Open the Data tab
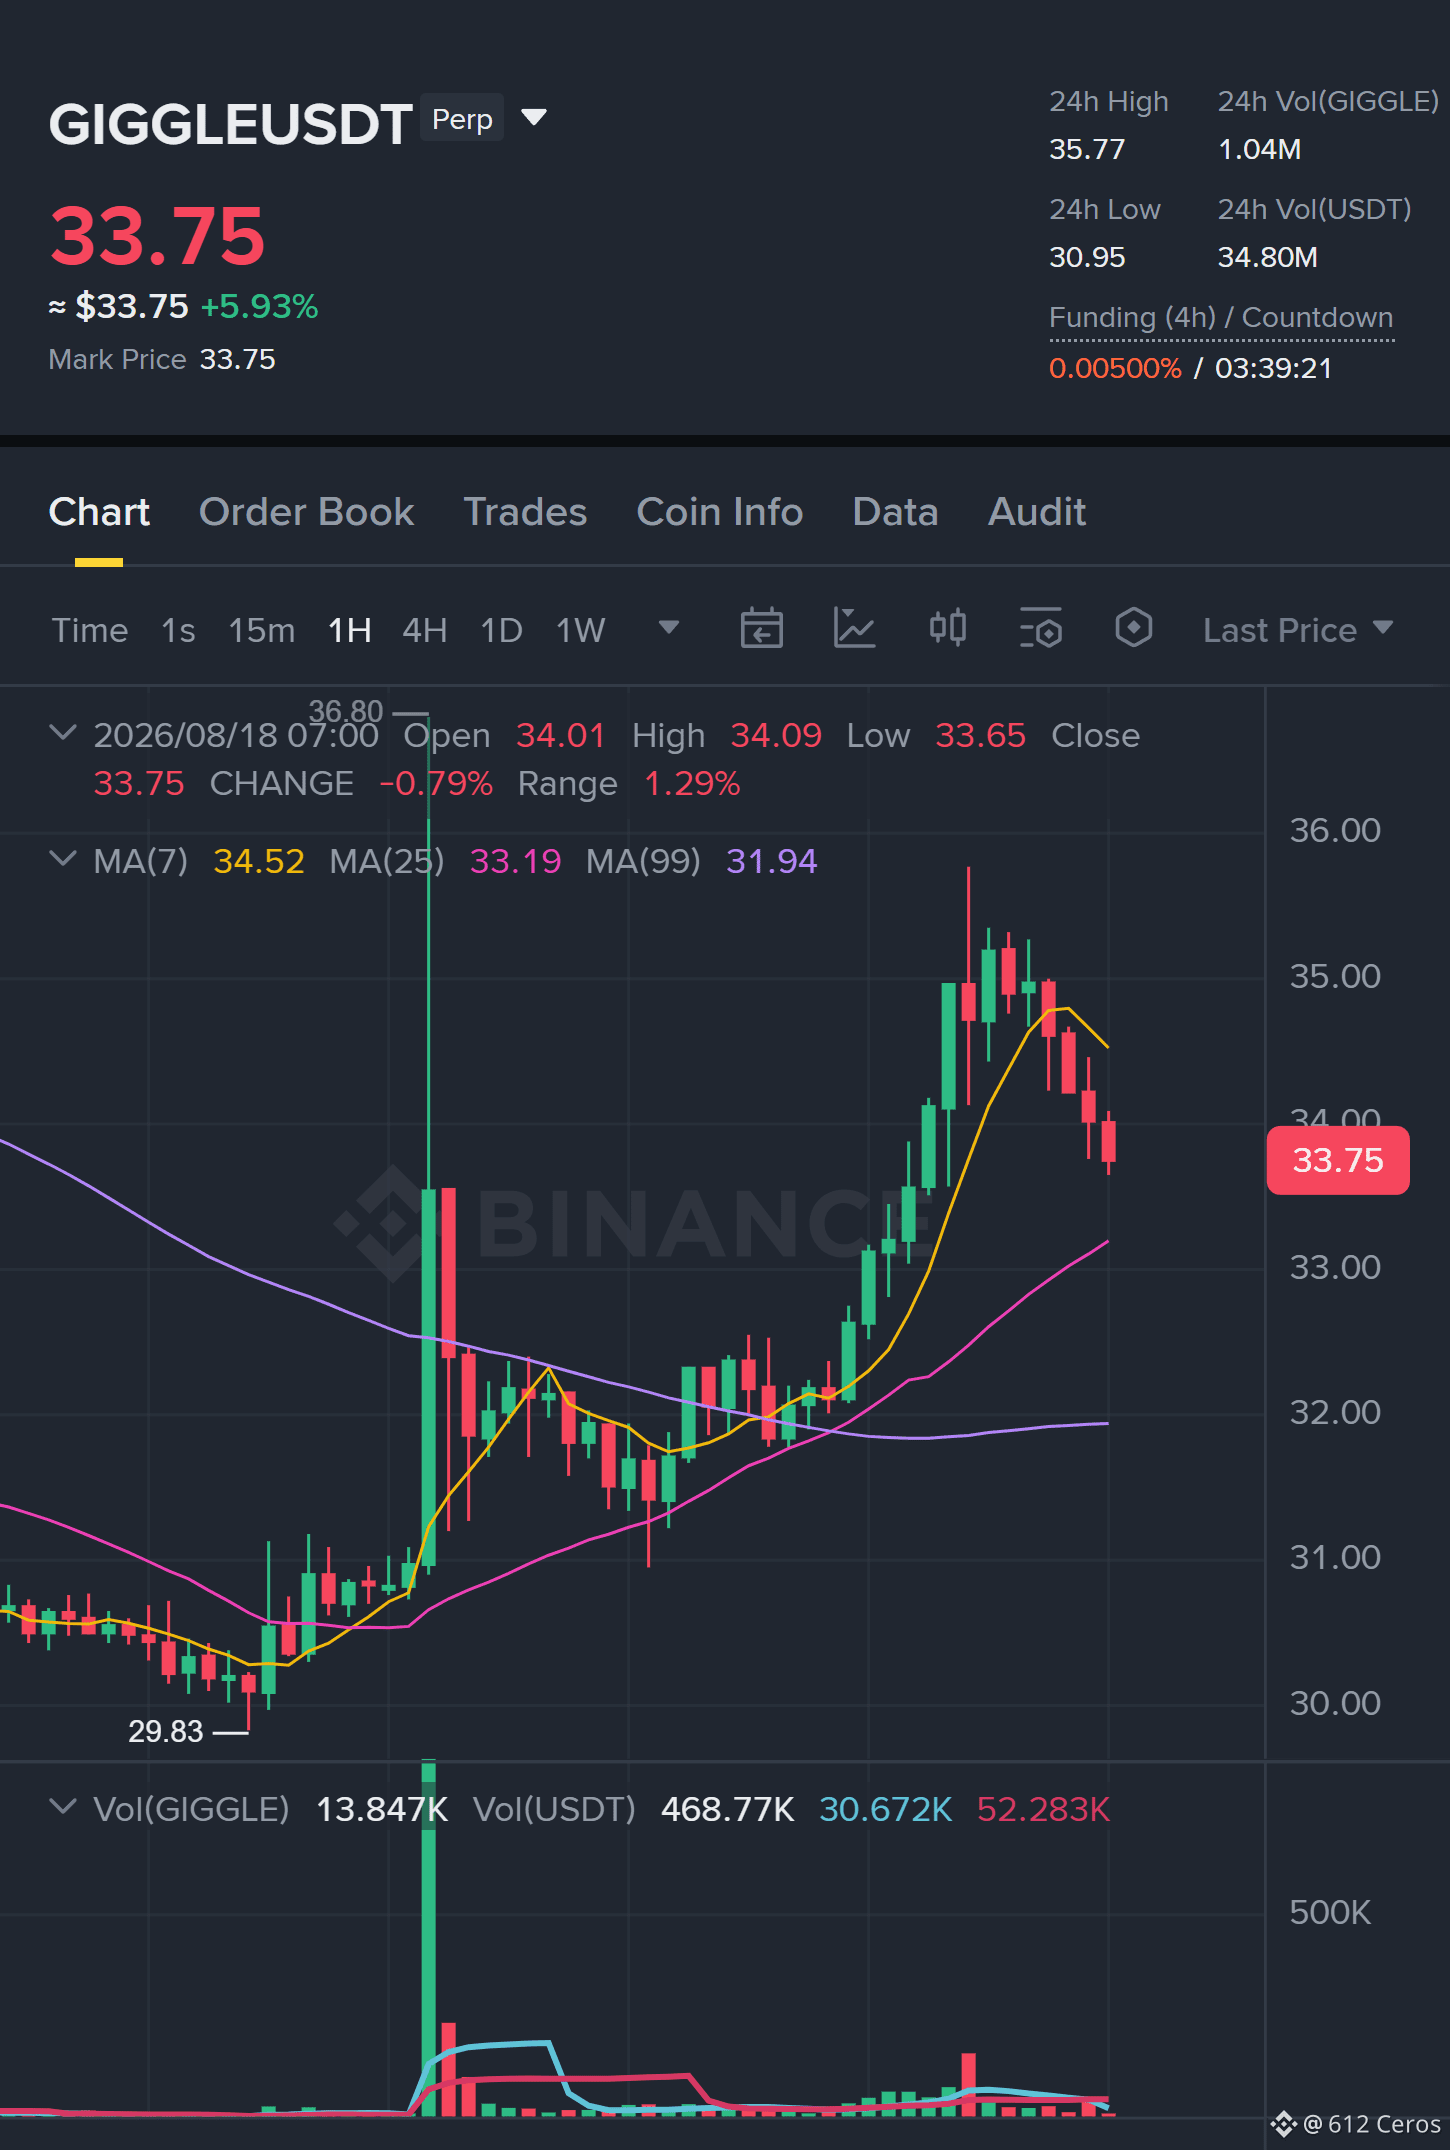The image size is (1450, 2150). pyautogui.click(x=895, y=512)
